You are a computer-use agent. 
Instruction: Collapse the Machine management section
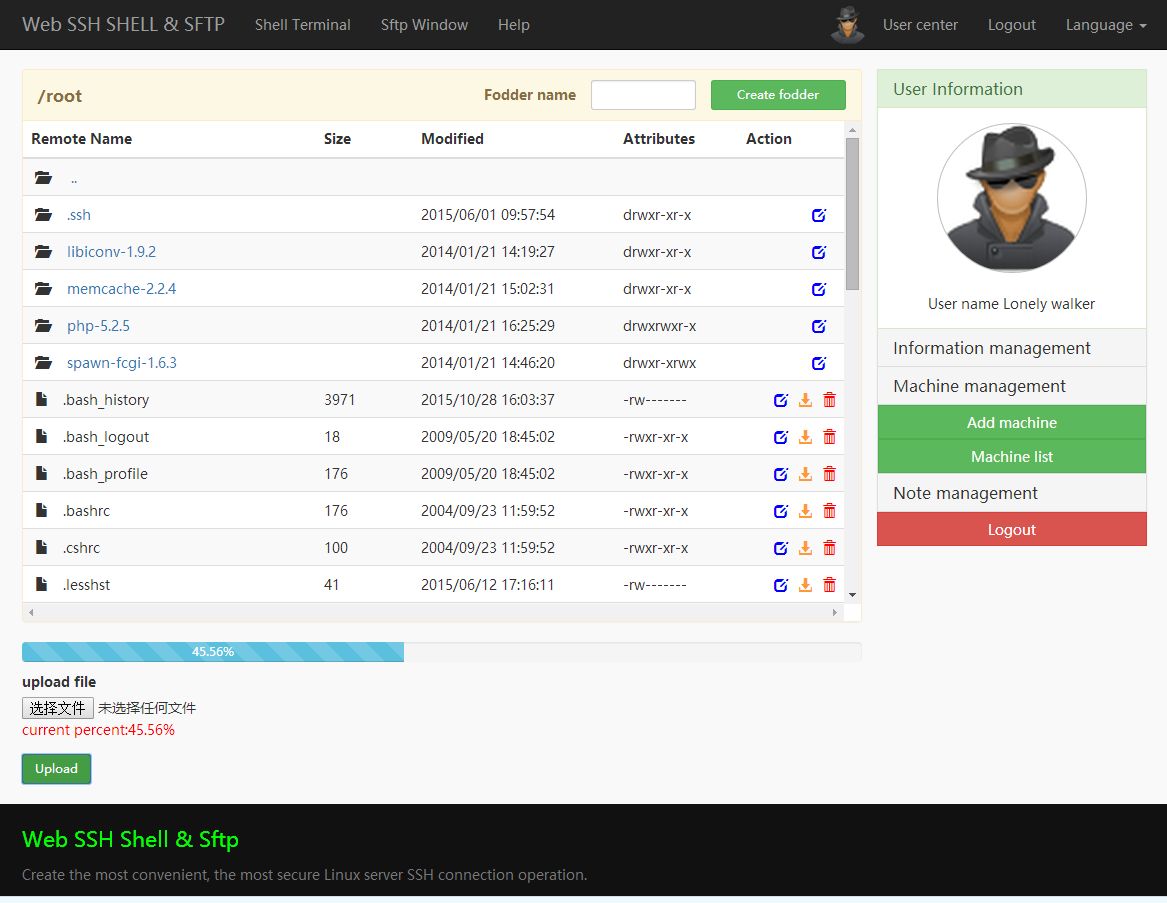[x=979, y=386]
